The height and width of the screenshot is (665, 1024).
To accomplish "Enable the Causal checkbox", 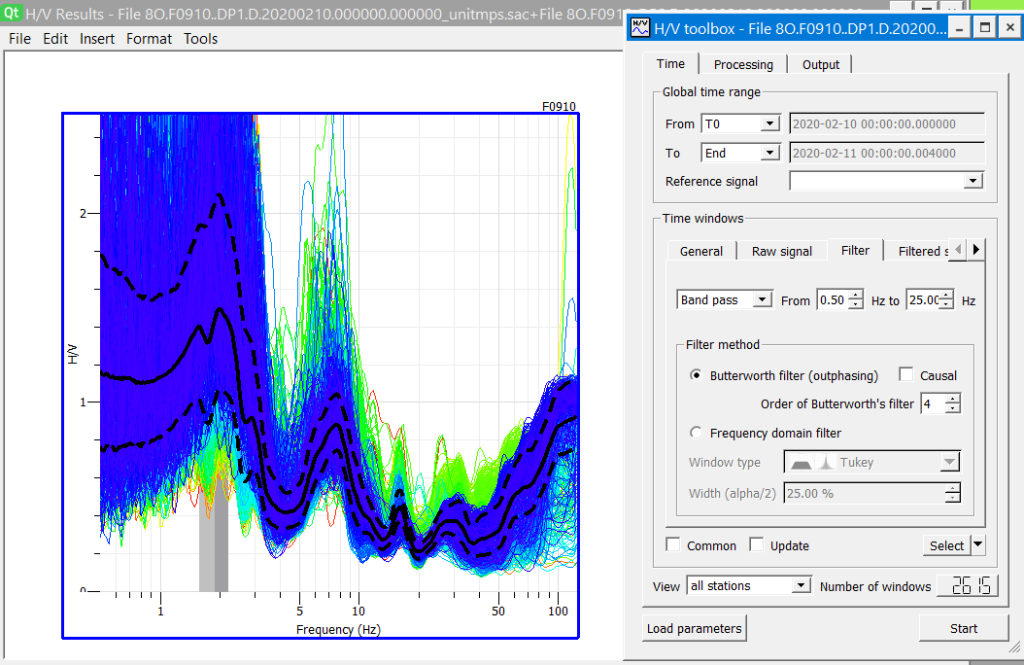I will 906,375.
